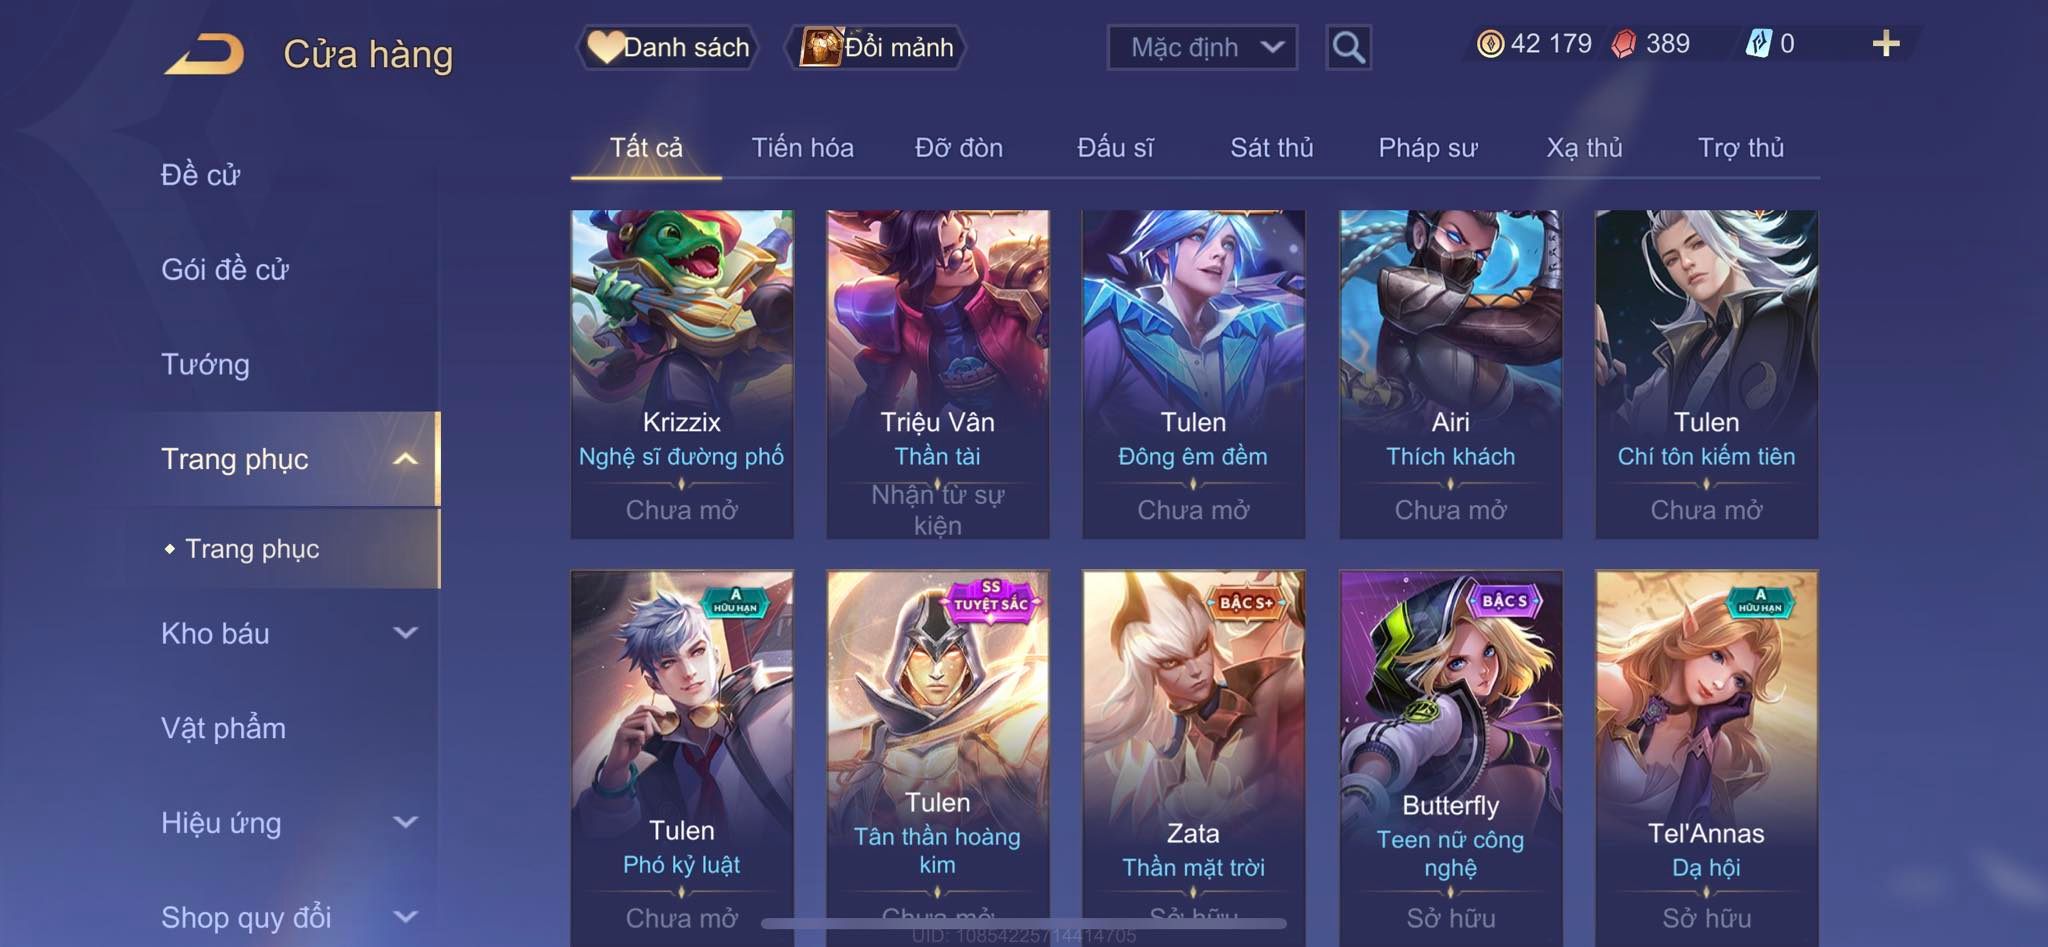The width and height of the screenshot is (2048, 947).
Task: Go to Đề cử sidebar item
Action: pos(200,175)
